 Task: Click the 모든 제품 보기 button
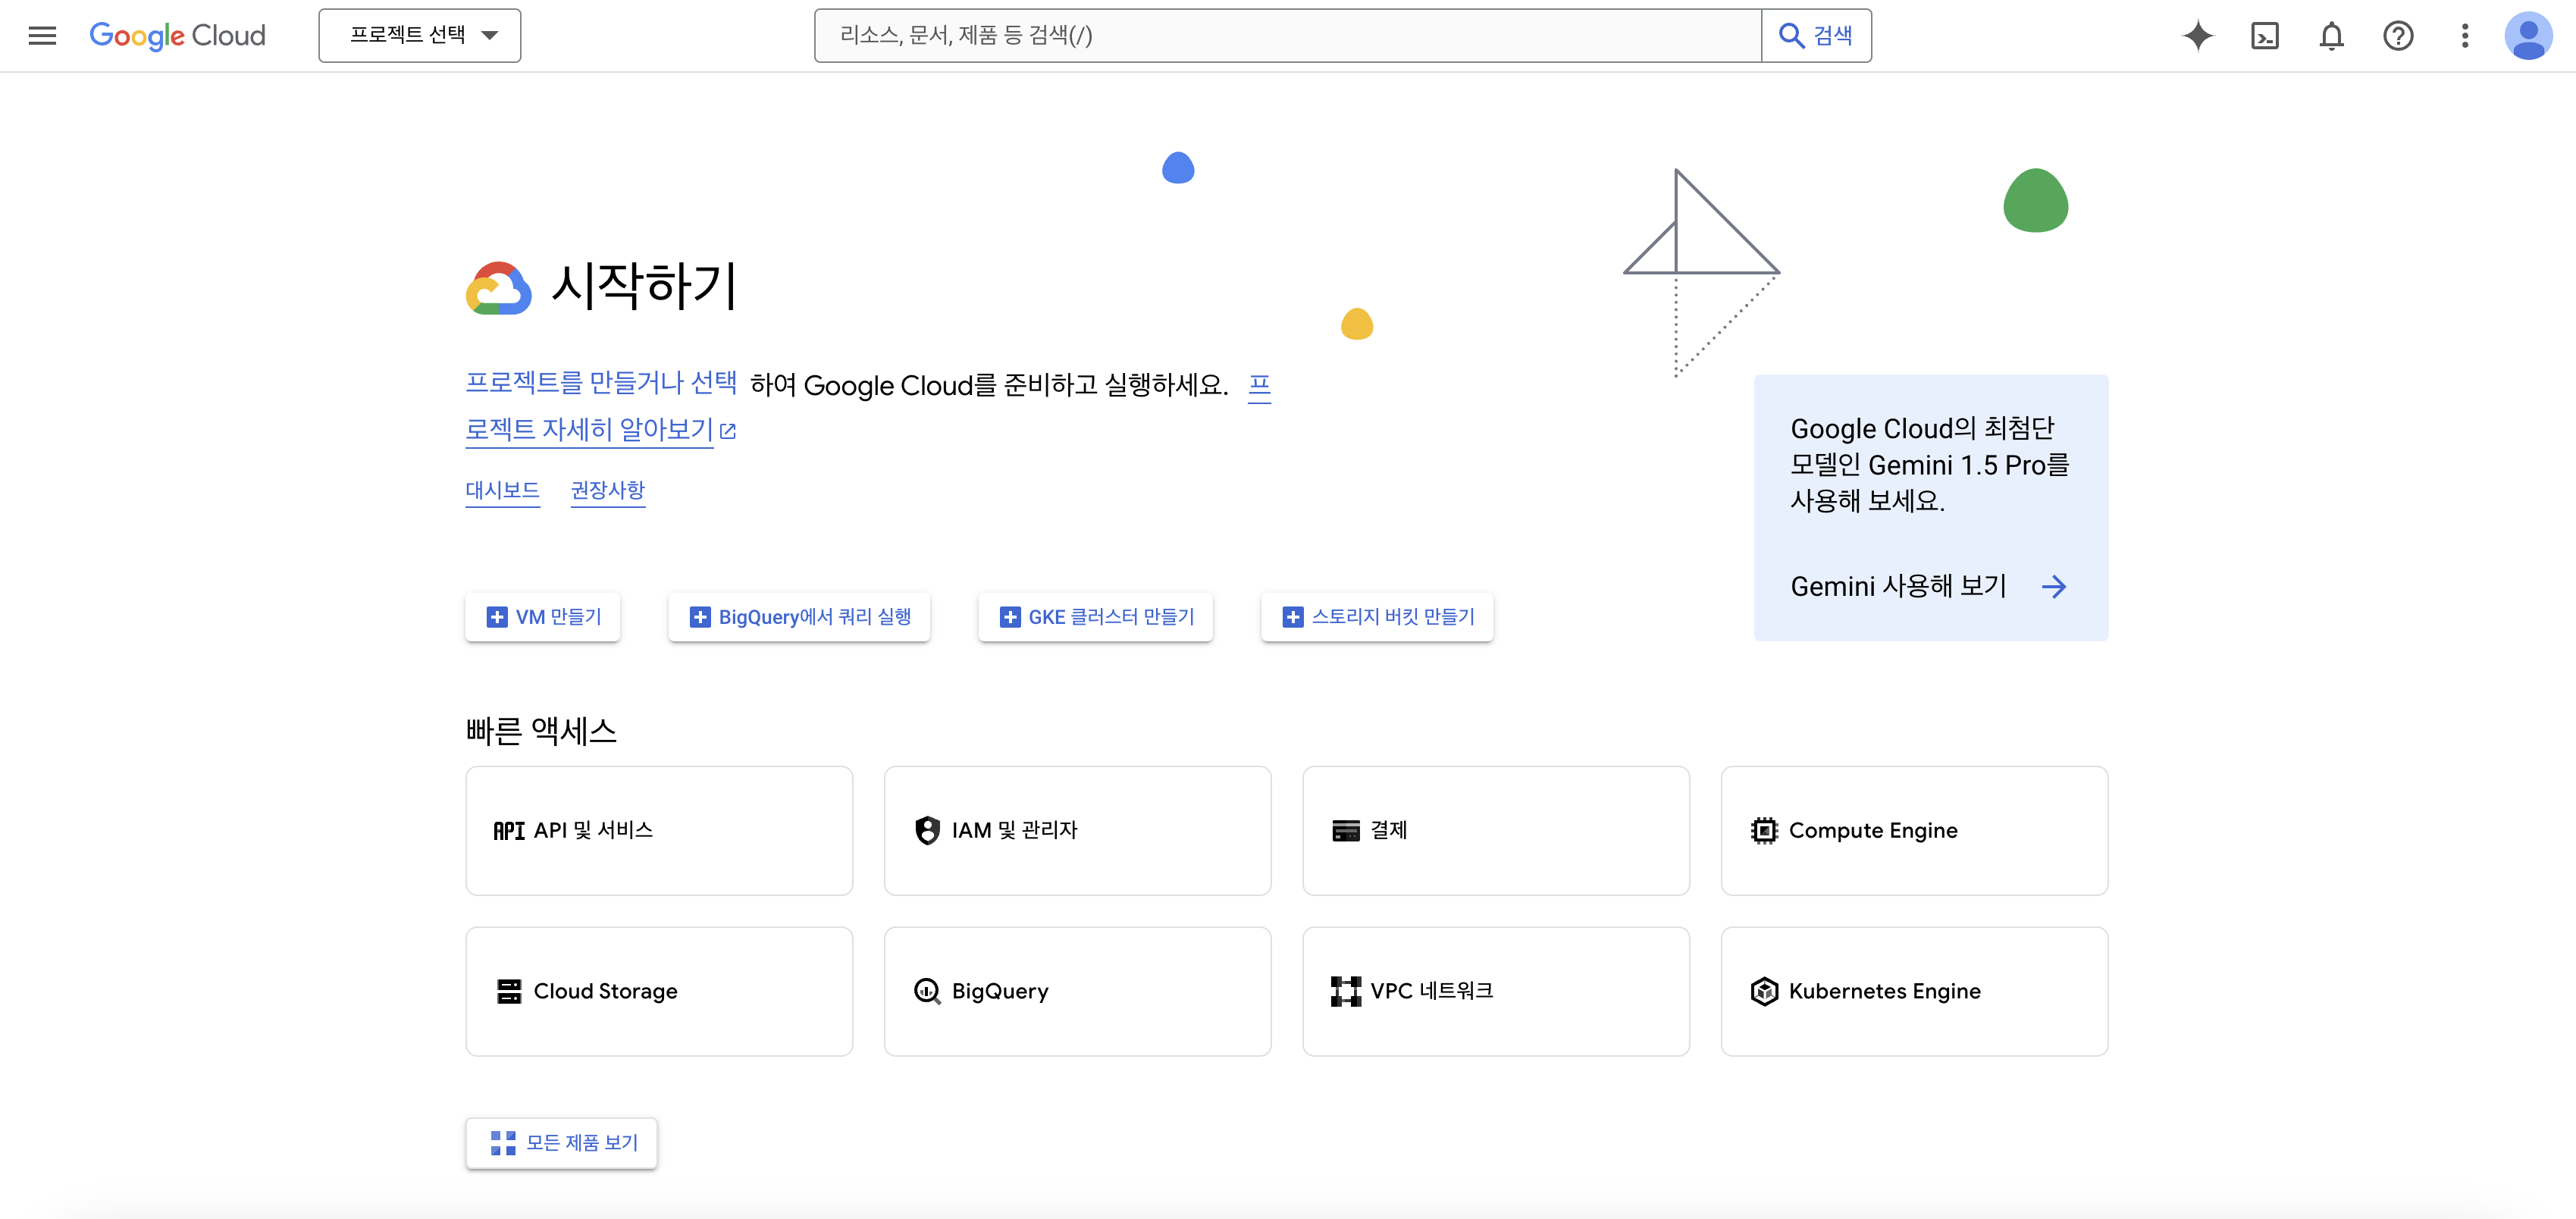click(562, 1142)
